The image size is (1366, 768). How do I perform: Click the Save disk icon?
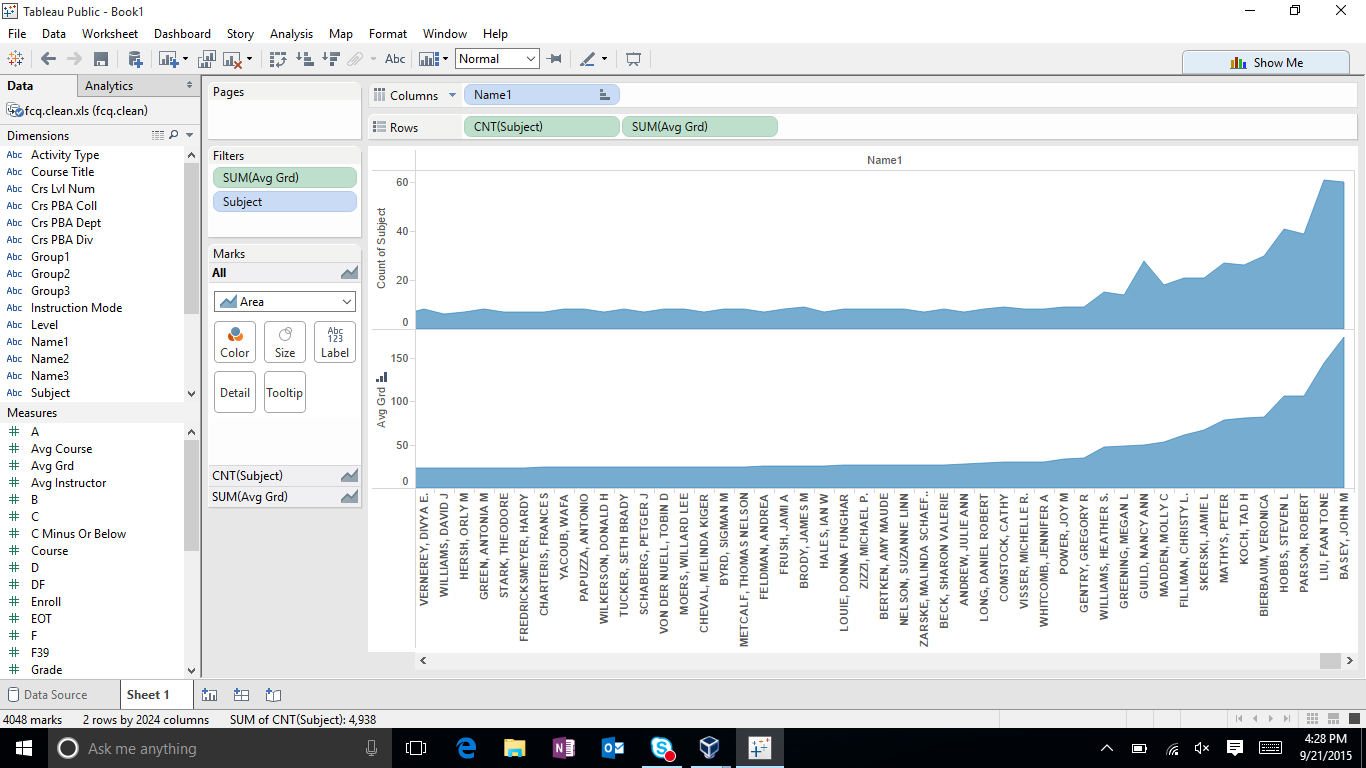tap(101, 59)
